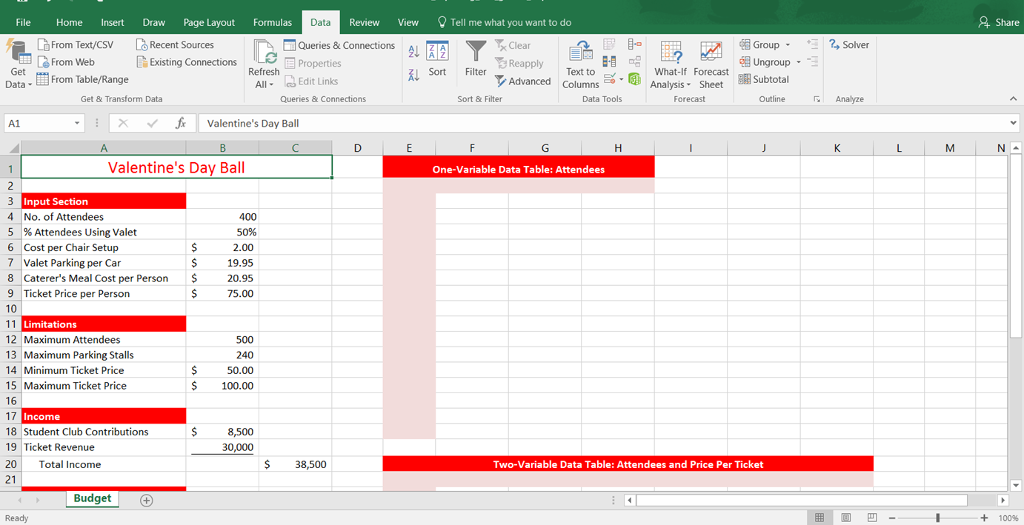1024x525 pixels.
Task: Switch to Page Layout view in status bar
Action: tap(846, 517)
